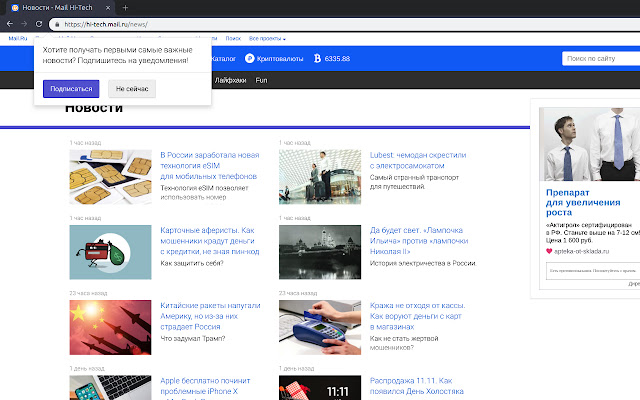The image size is (640, 400).
Task: Reload the page with the refresh icon
Action: 39,24
